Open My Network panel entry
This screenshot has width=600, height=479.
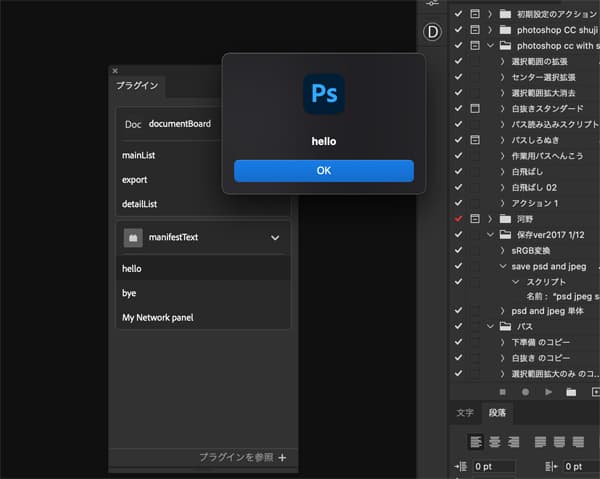coord(157,317)
